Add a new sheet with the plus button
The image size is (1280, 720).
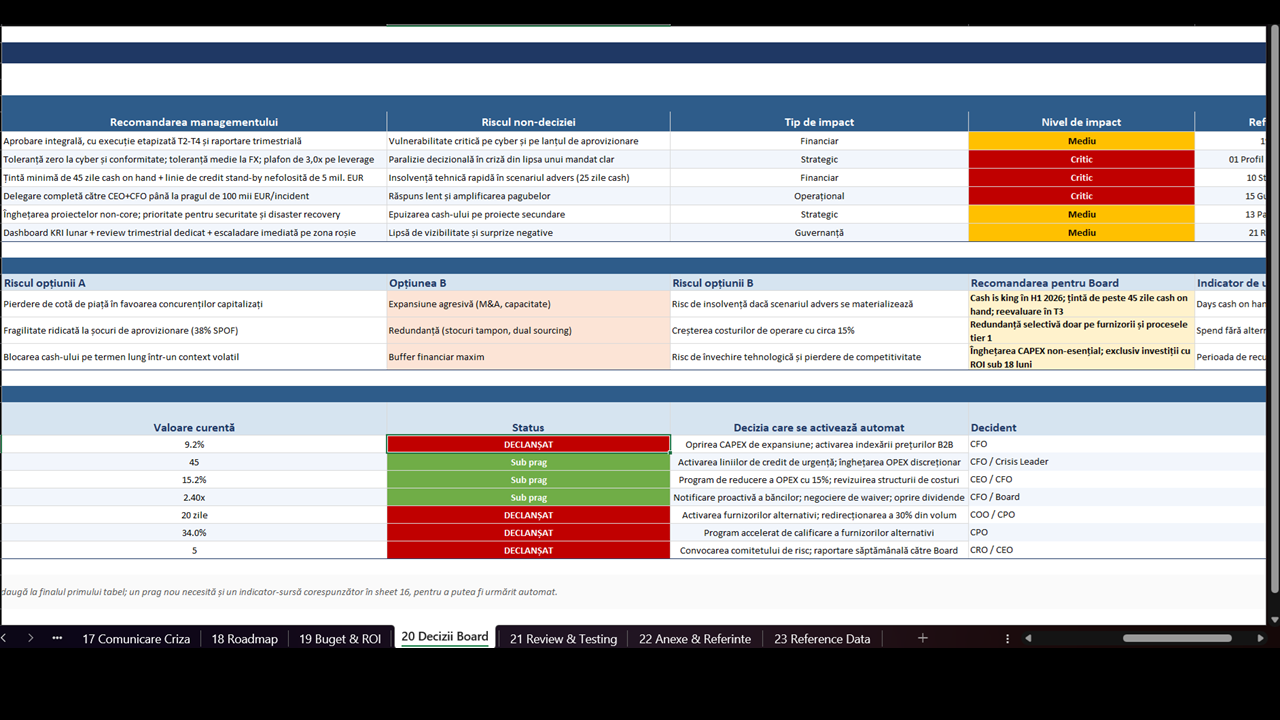click(x=922, y=638)
